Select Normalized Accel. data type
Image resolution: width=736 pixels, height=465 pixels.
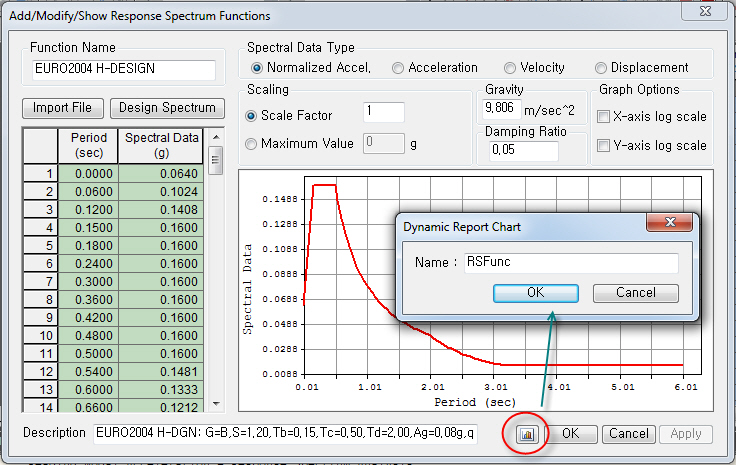[x=257, y=68]
